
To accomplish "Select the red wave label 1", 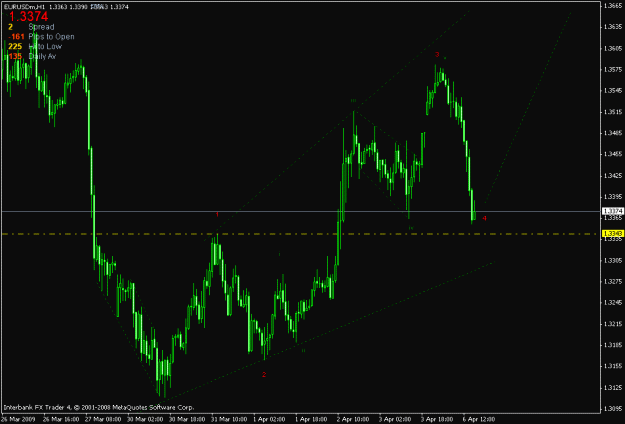I will tap(217, 214).
